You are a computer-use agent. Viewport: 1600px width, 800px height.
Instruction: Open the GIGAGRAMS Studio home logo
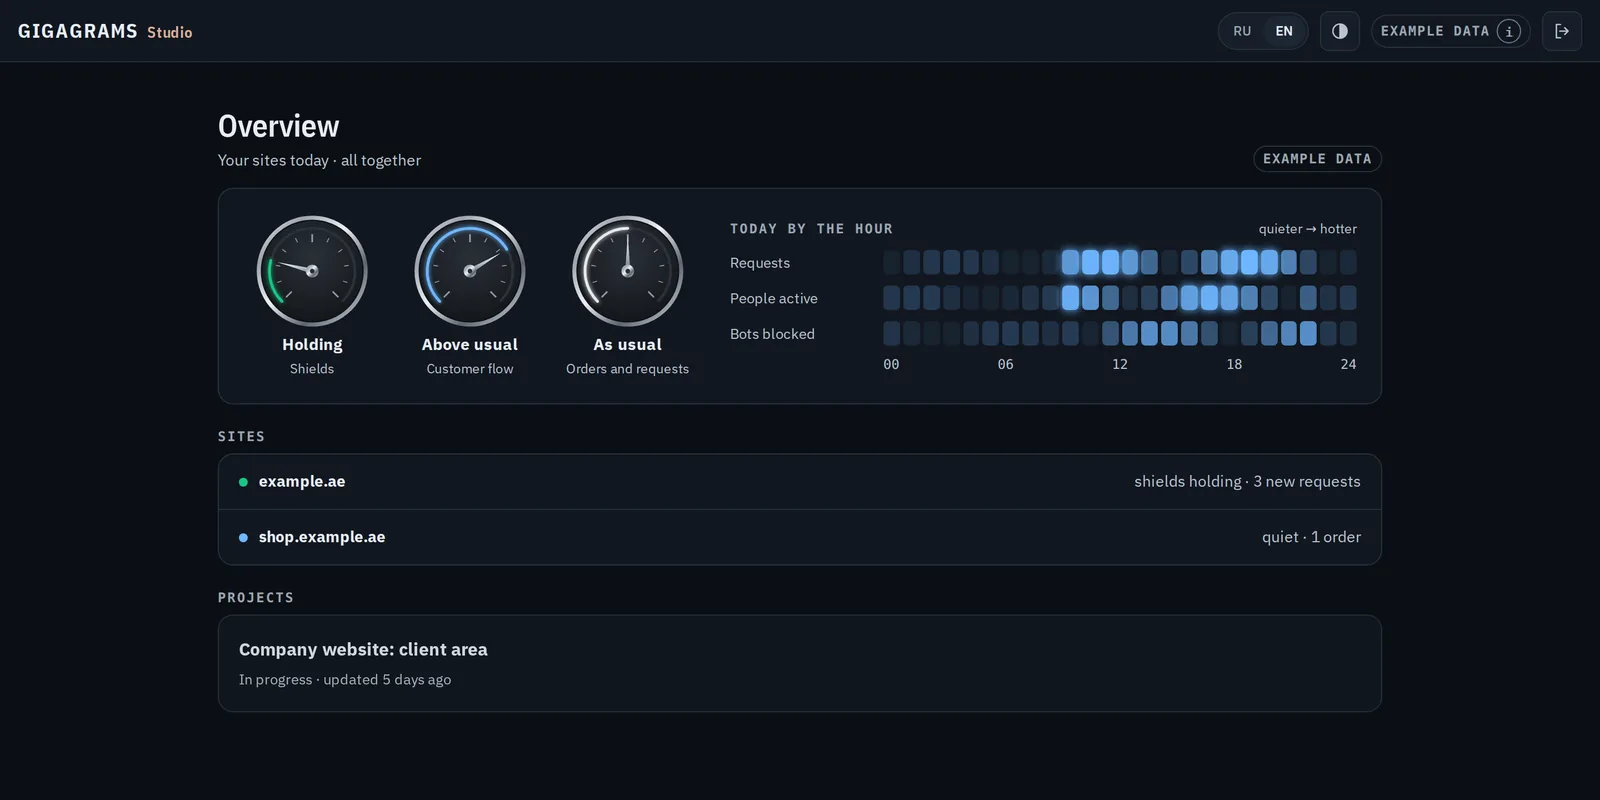click(105, 32)
